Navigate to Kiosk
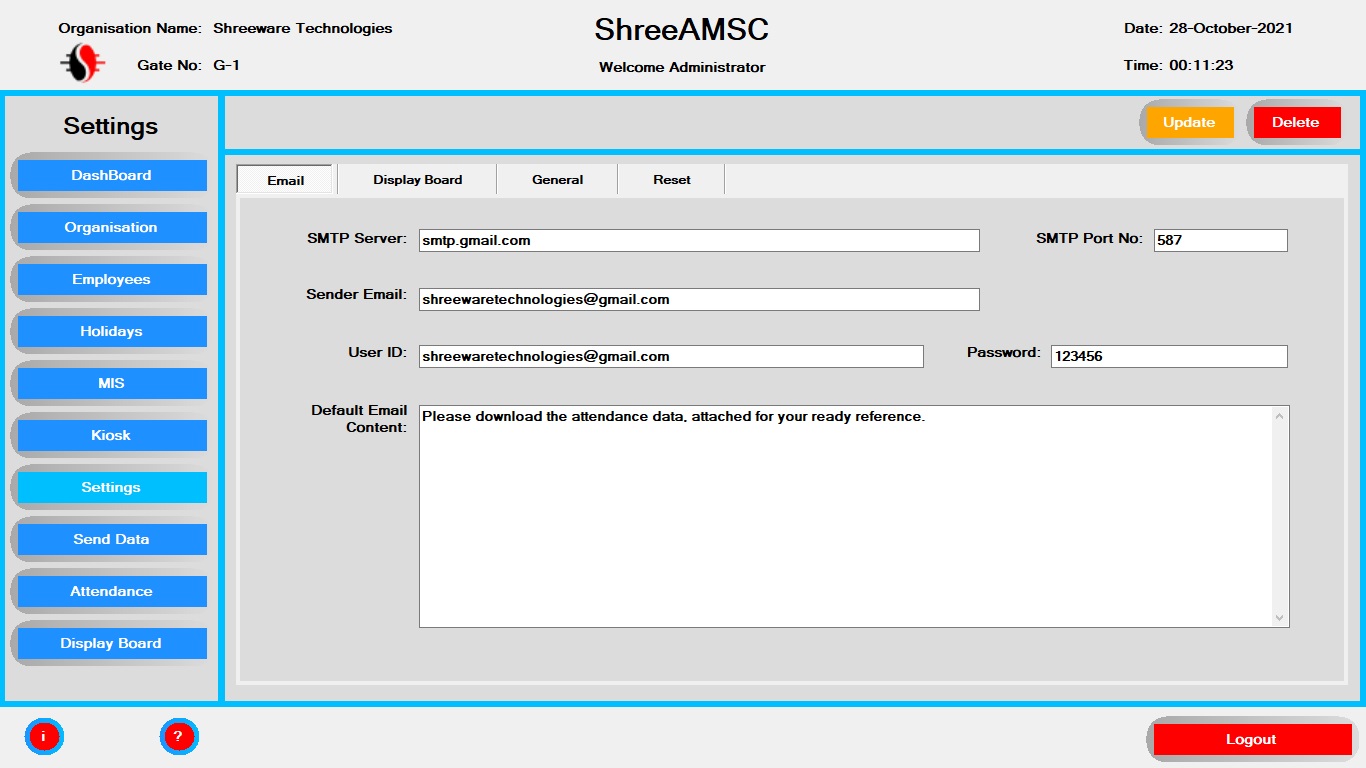Image resolution: width=1366 pixels, height=768 pixels. coord(111,435)
